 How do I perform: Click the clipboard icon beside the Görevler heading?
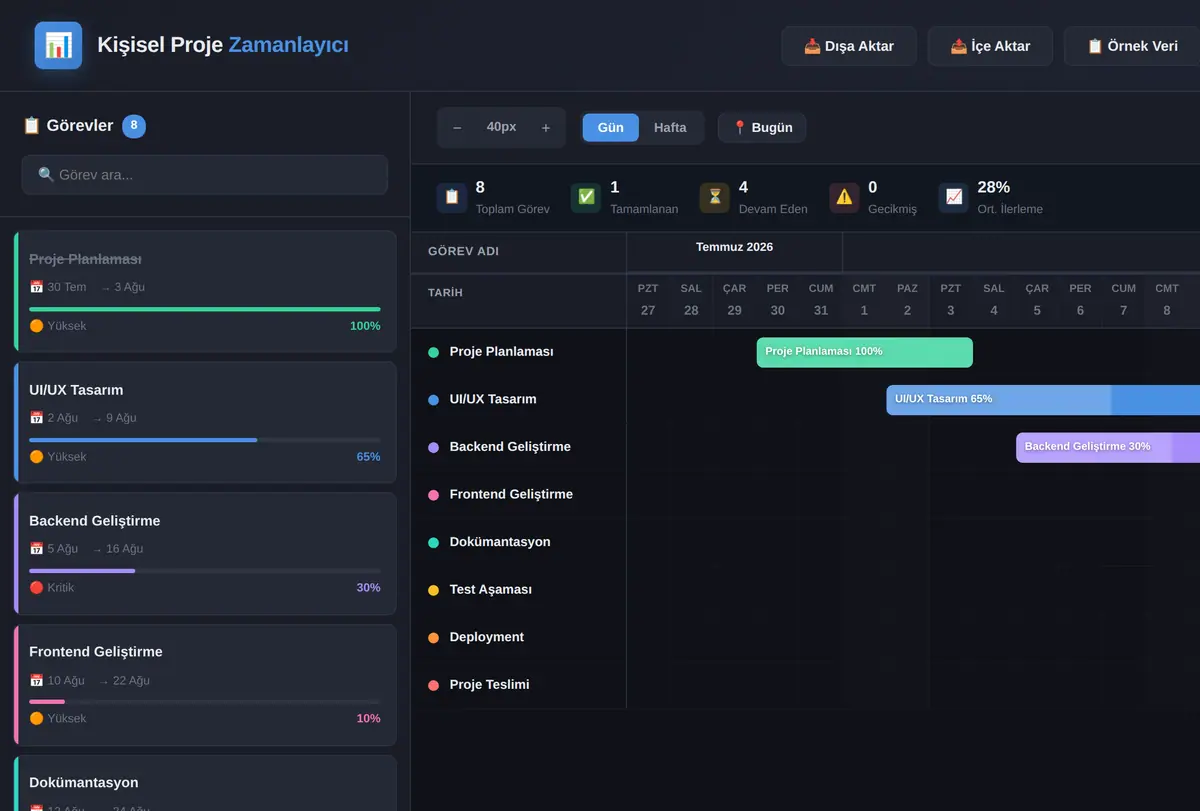tap(31, 126)
